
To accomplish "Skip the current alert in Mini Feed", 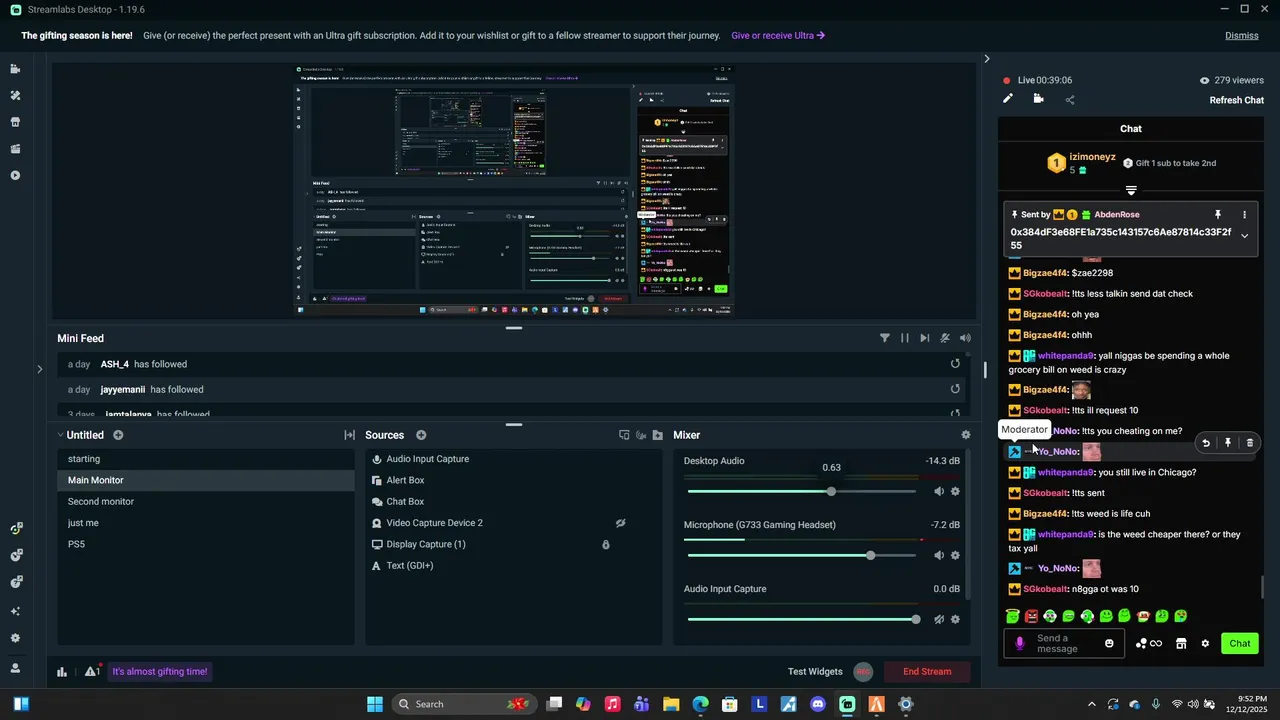I will pos(925,338).
